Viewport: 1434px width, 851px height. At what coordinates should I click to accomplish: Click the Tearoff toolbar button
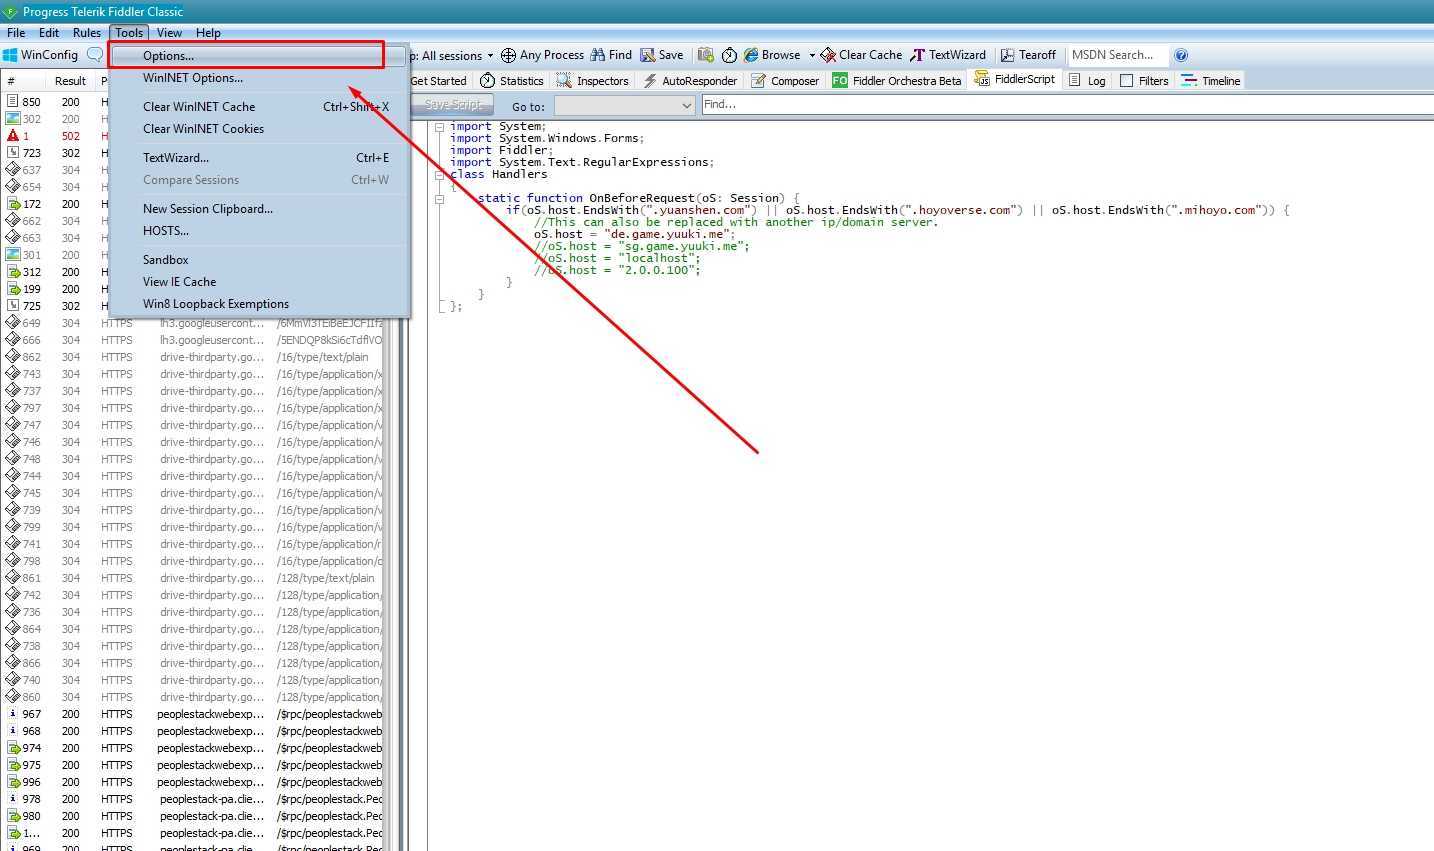pyautogui.click(x=1028, y=55)
